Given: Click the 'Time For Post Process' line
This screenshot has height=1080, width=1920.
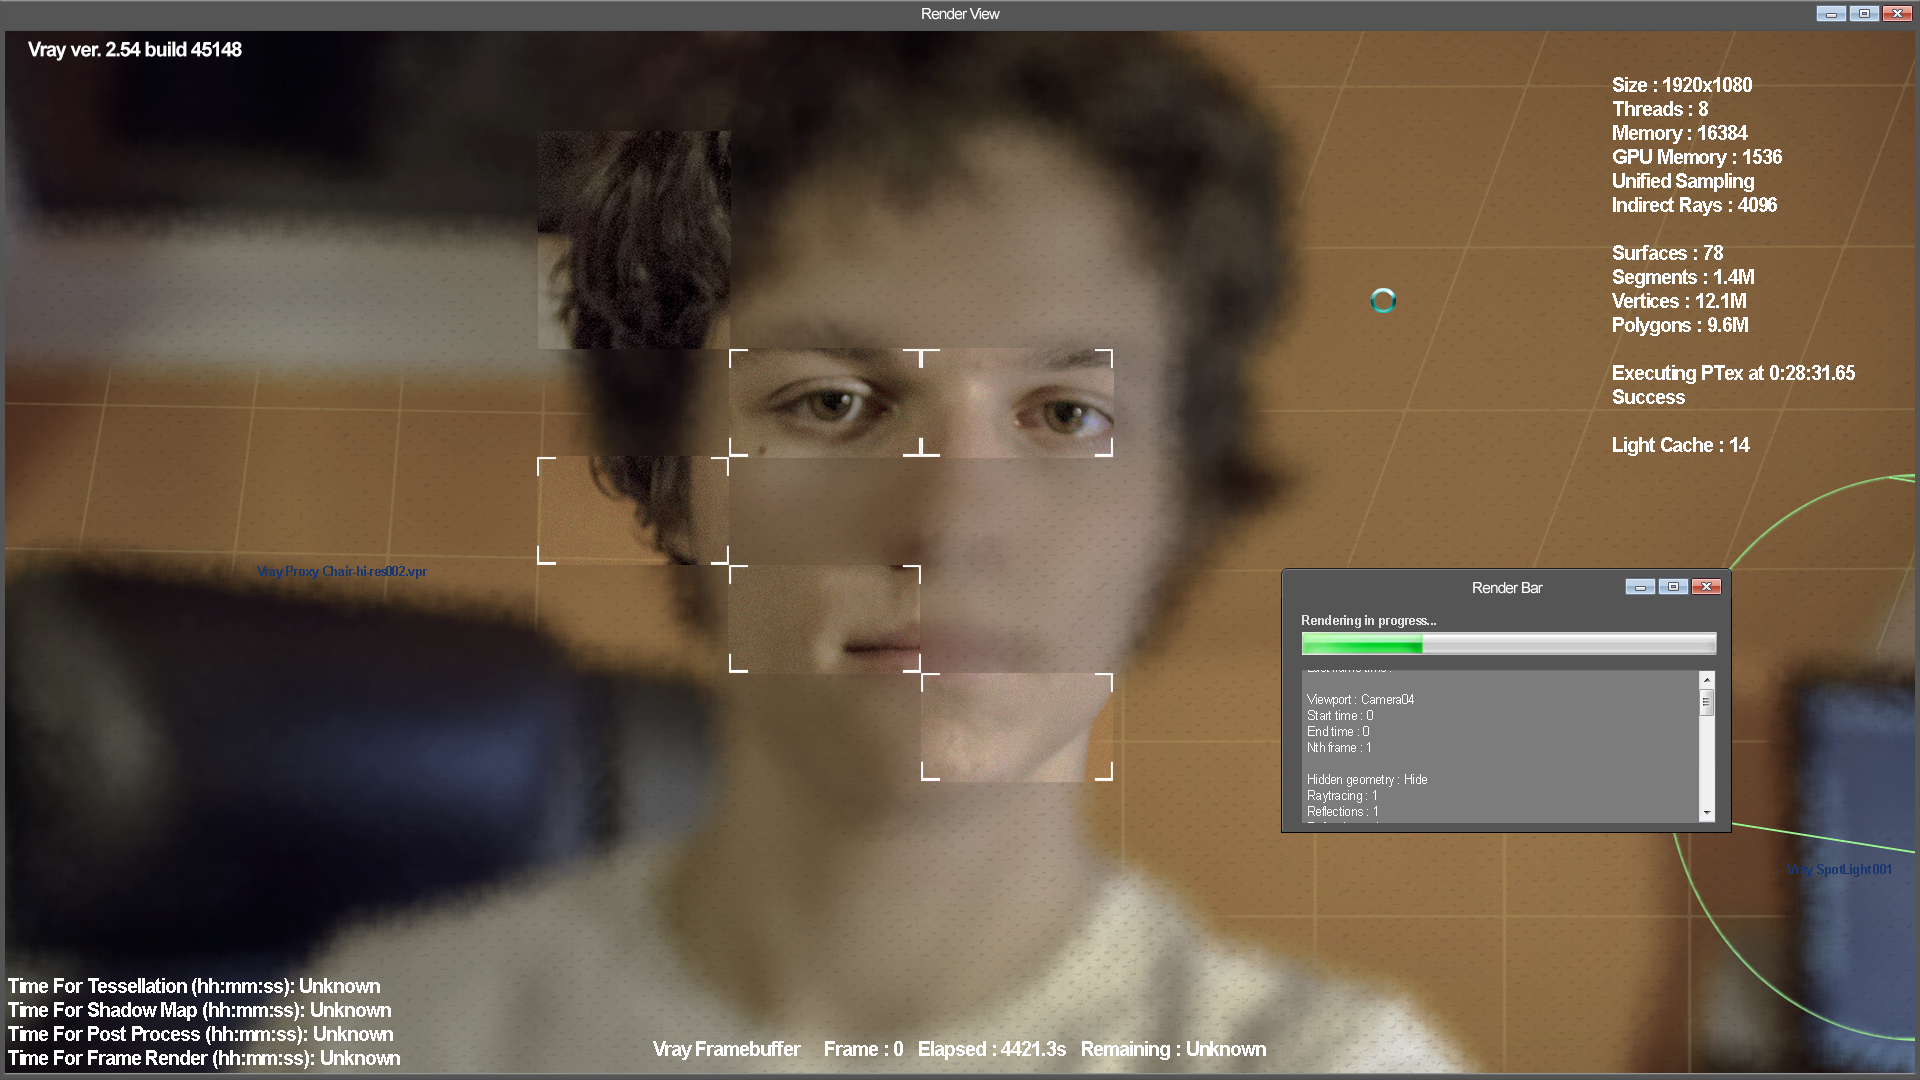Looking at the screenshot, I should 201,1034.
